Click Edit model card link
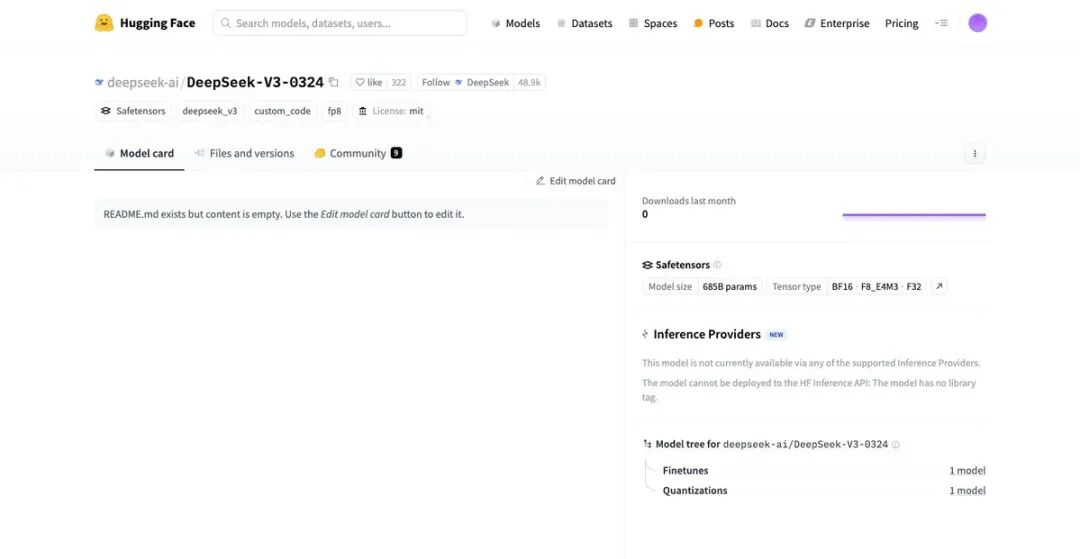Image resolution: width=1080 pixels, height=559 pixels. click(x=576, y=181)
